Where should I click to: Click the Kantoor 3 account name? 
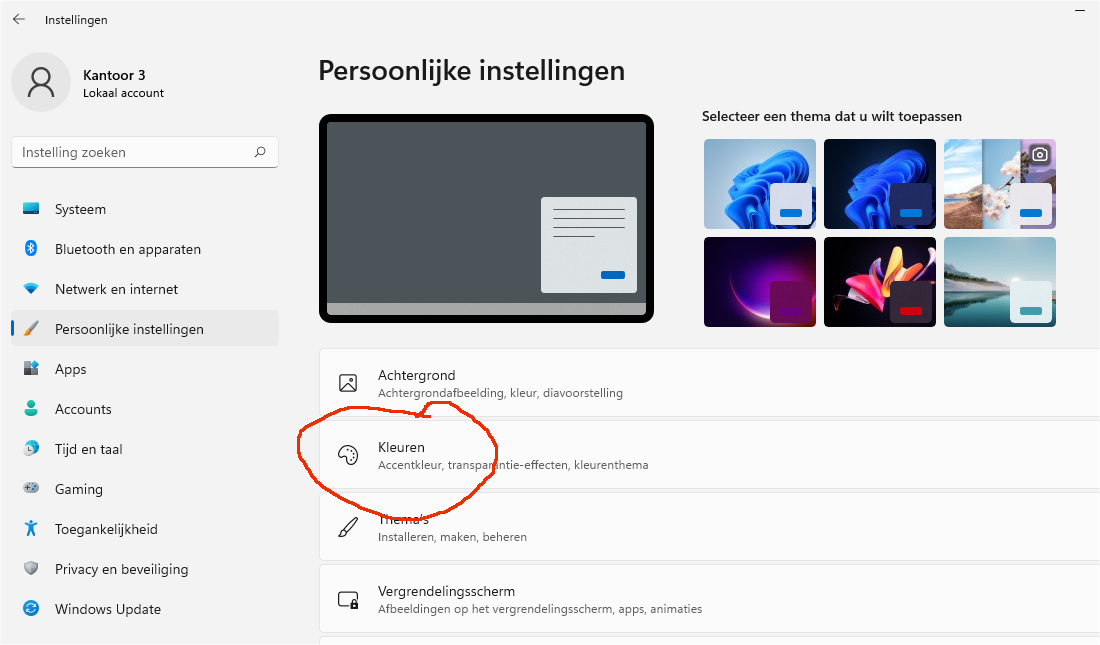point(114,75)
